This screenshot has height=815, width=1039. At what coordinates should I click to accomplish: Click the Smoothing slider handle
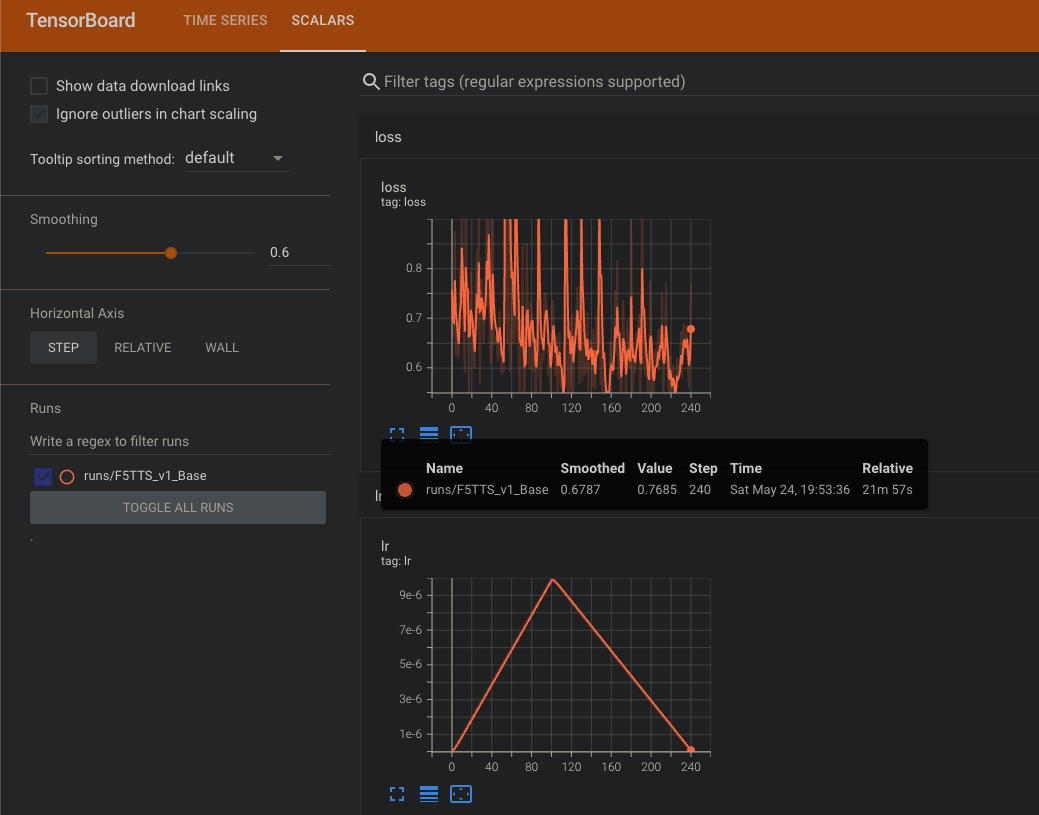click(171, 252)
